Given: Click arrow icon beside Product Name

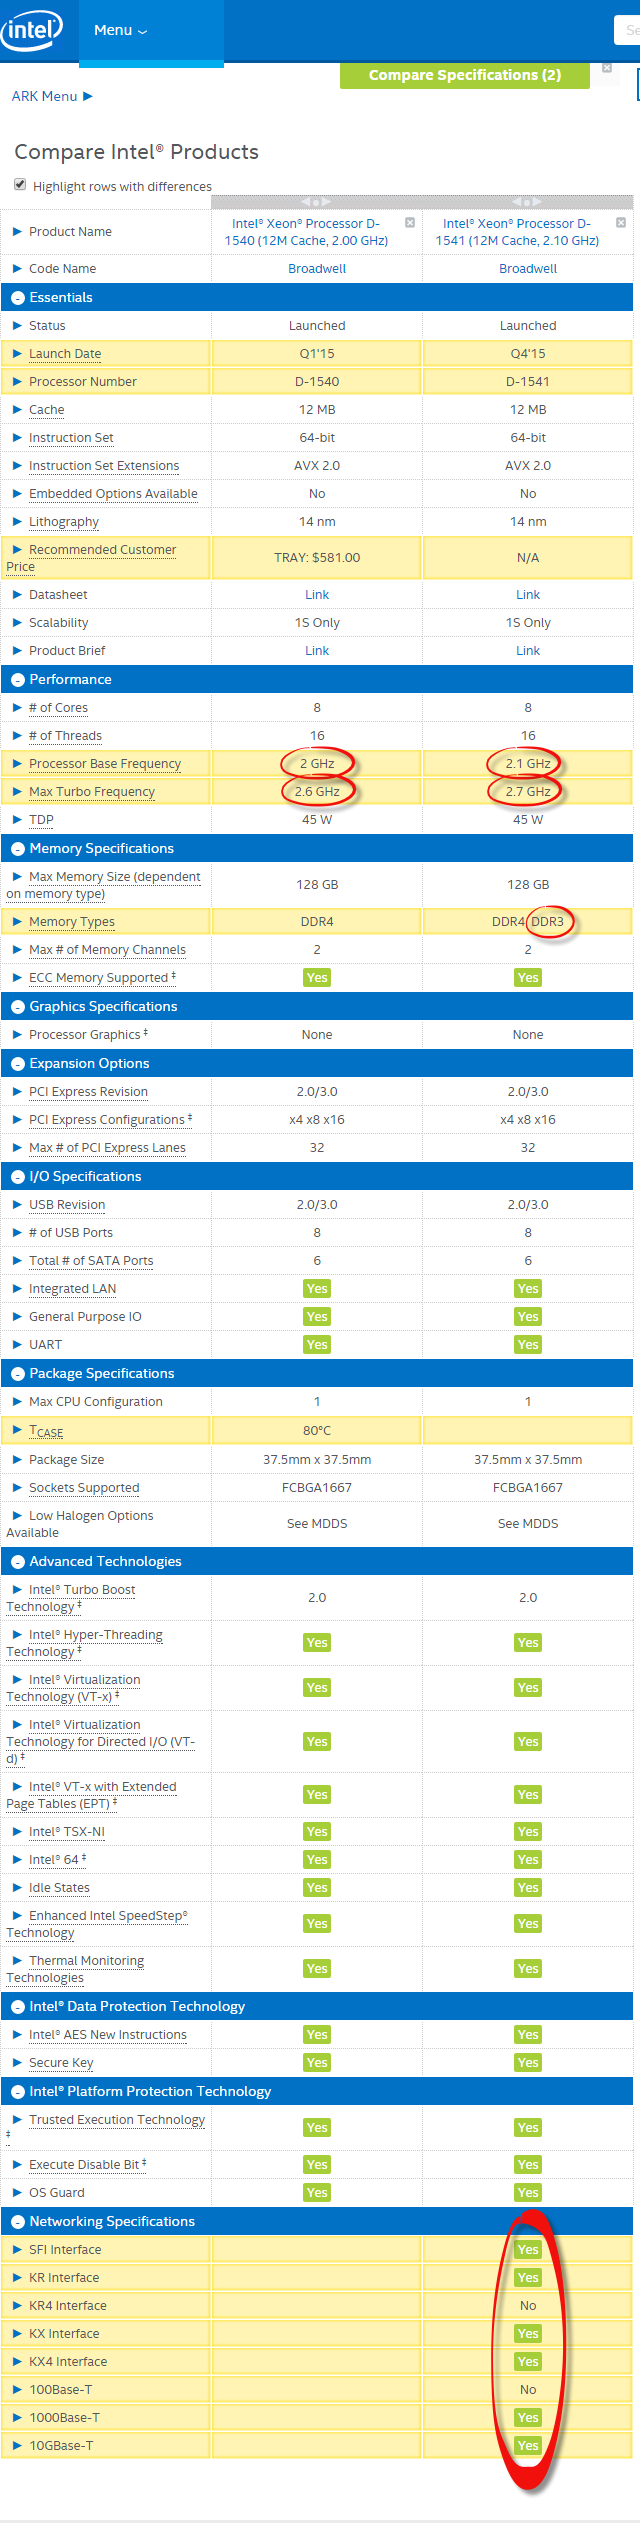Looking at the screenshot, I should [x=17, y=232].
